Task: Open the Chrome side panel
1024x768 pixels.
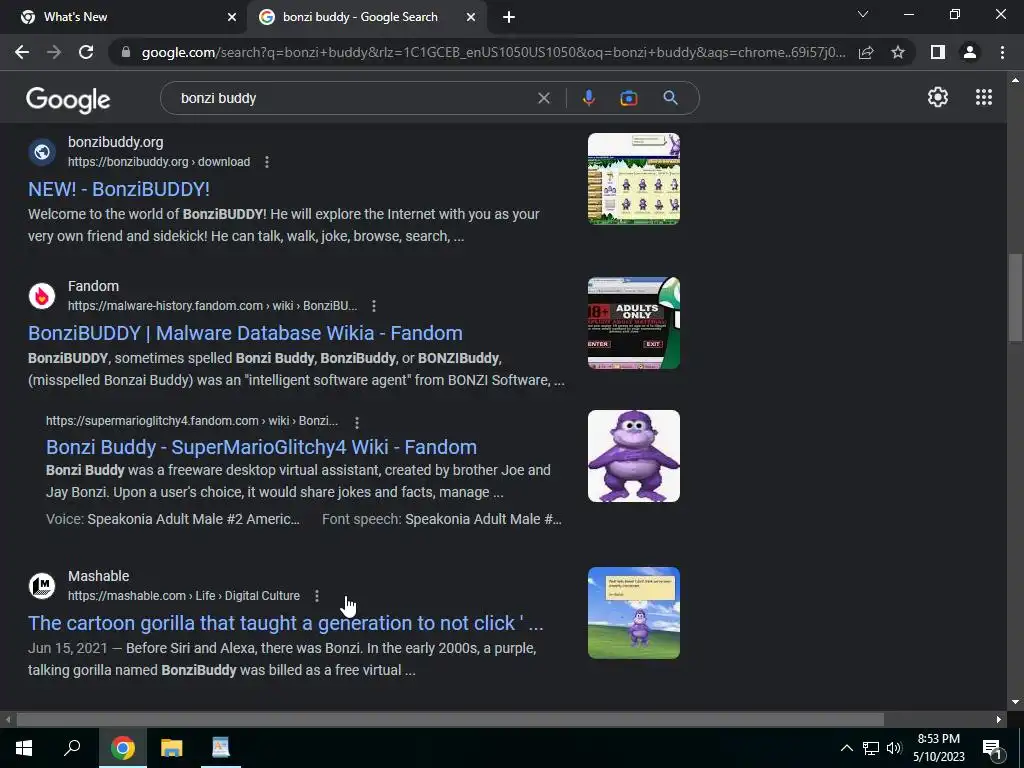Action: pyautogui.click(x=938, y=52)
